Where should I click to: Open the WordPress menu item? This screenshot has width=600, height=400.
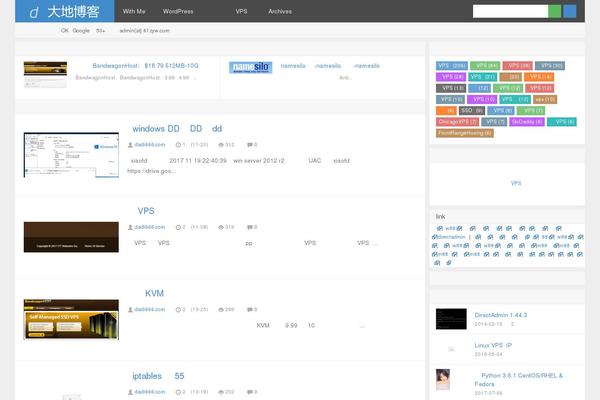point(178,11)
